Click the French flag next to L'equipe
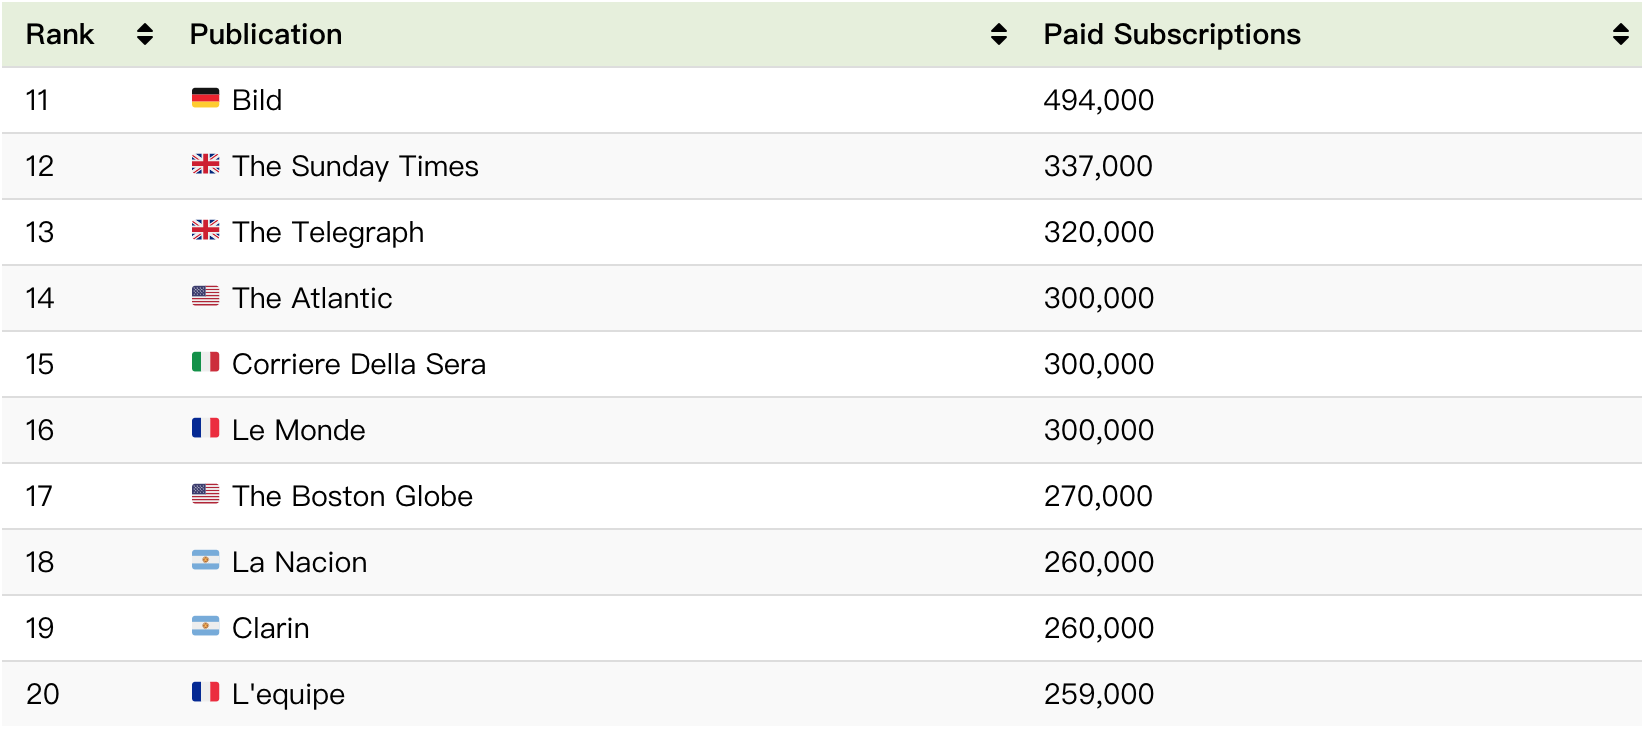 [205, 692]
